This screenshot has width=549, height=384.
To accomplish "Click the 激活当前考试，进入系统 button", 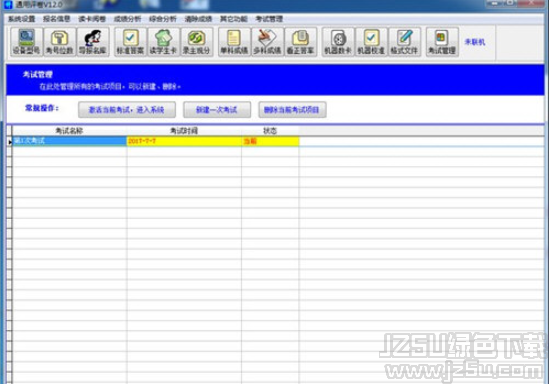I will tap(127, 110).
